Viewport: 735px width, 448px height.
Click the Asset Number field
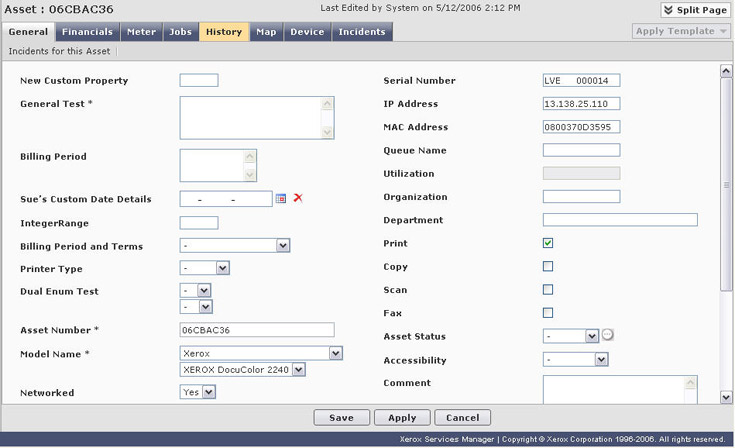coord(257,330)
